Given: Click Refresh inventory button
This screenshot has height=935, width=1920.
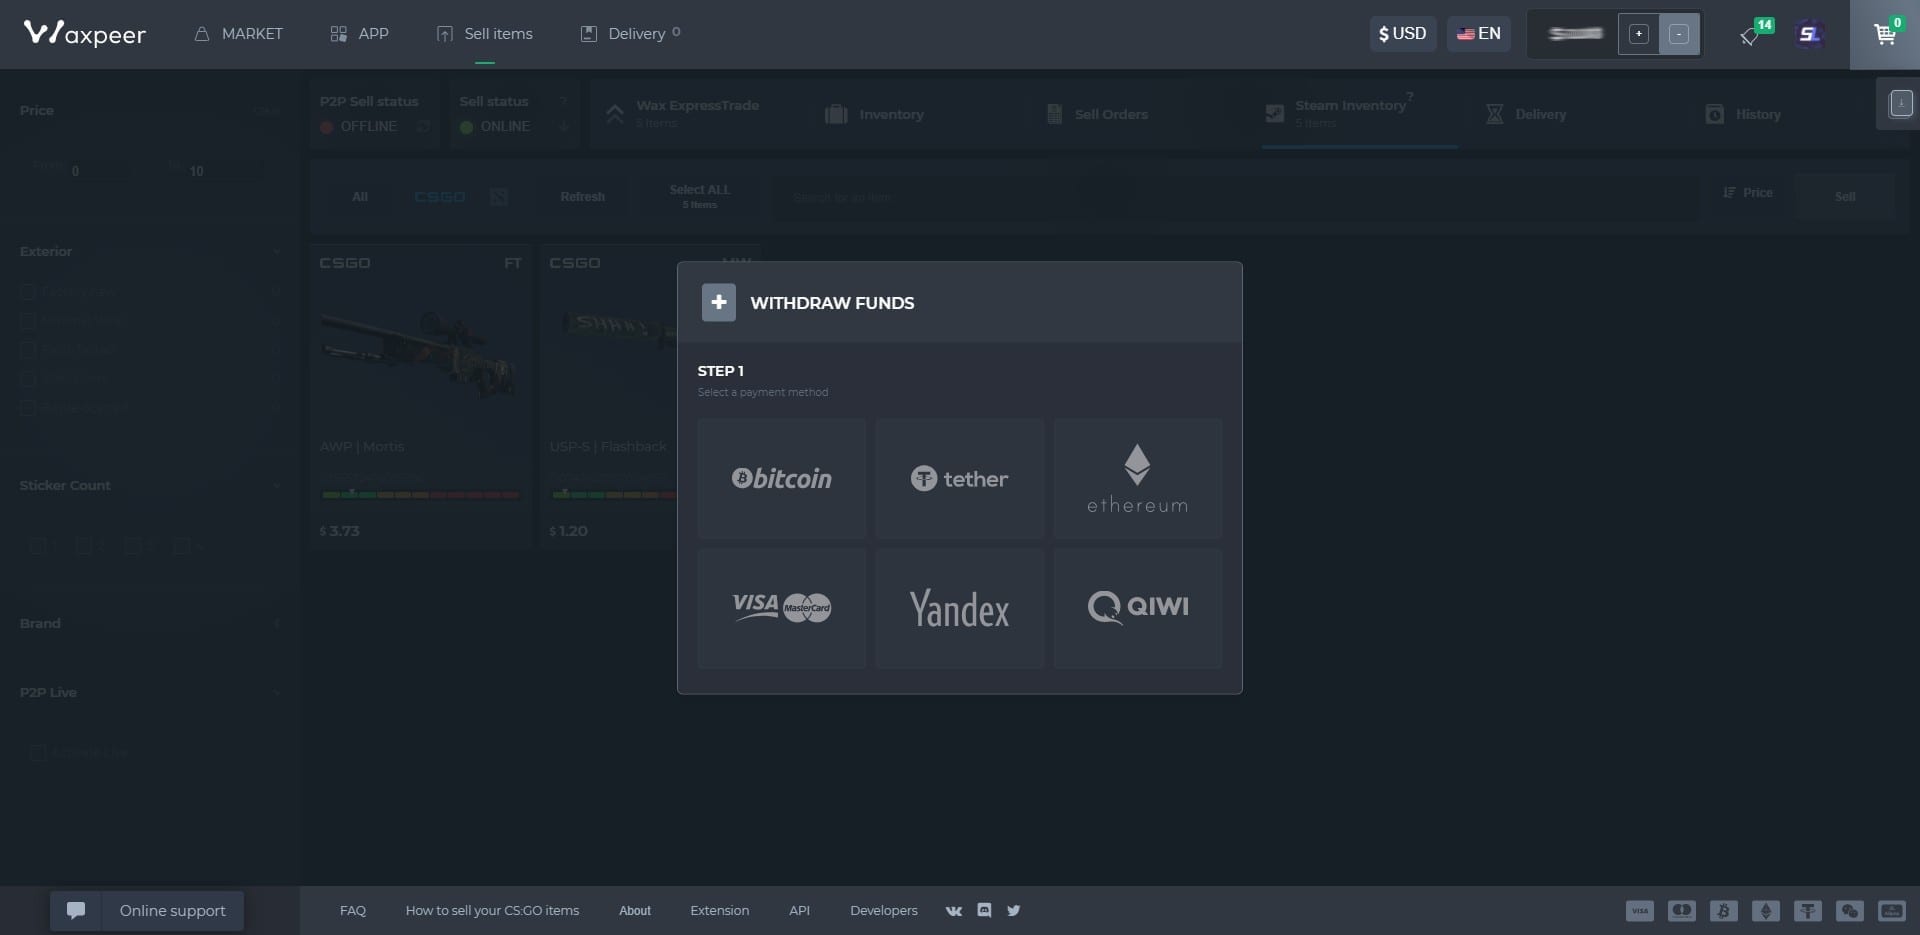Looking at the screenshot, I should coord(582,197).
